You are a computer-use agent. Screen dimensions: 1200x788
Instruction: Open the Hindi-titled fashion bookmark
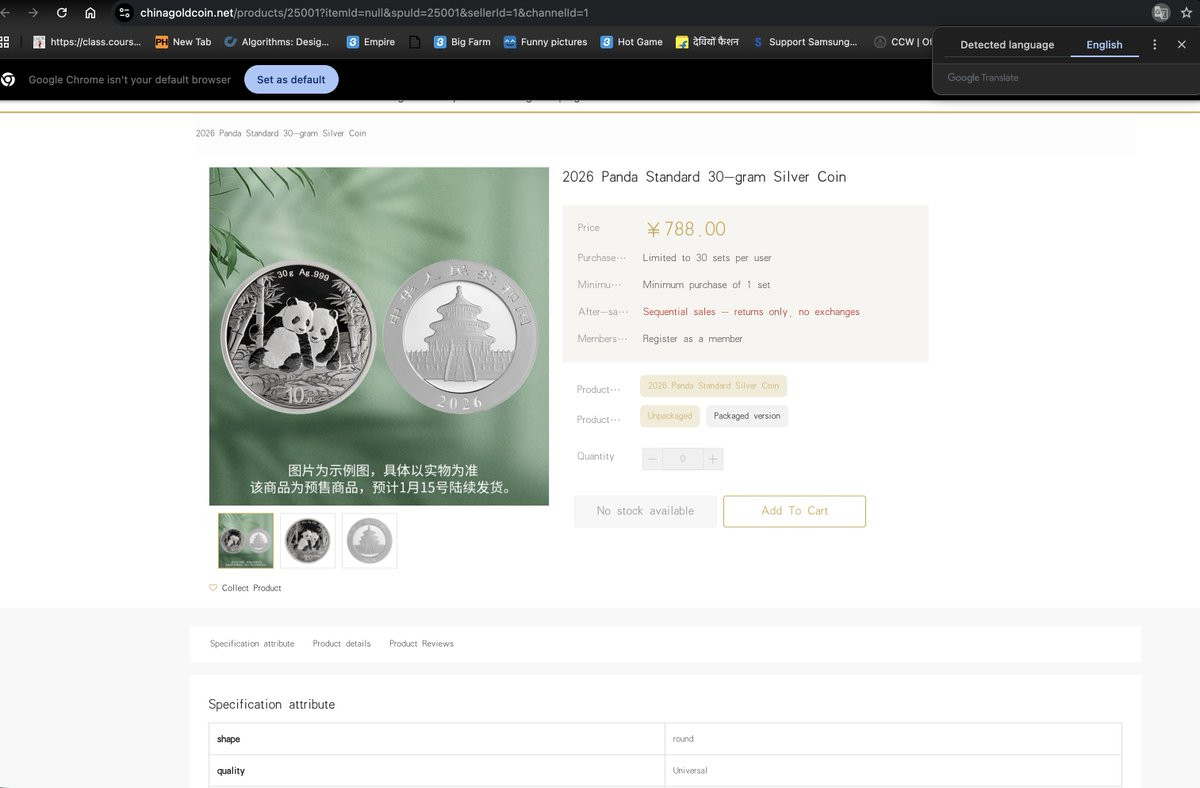[x=707, y=42]
